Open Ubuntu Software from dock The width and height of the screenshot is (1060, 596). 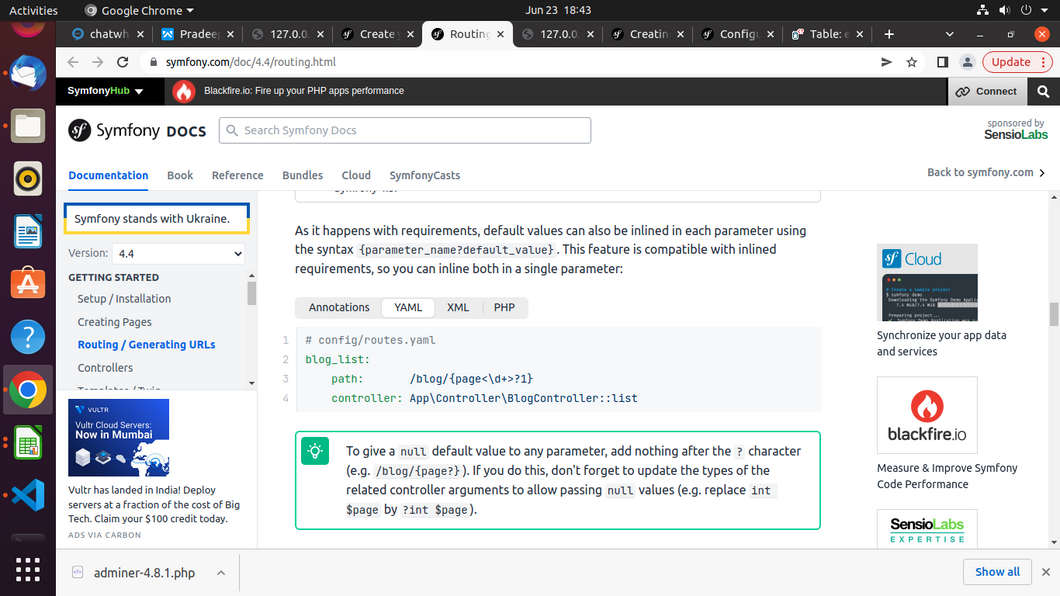click(28, 284)
